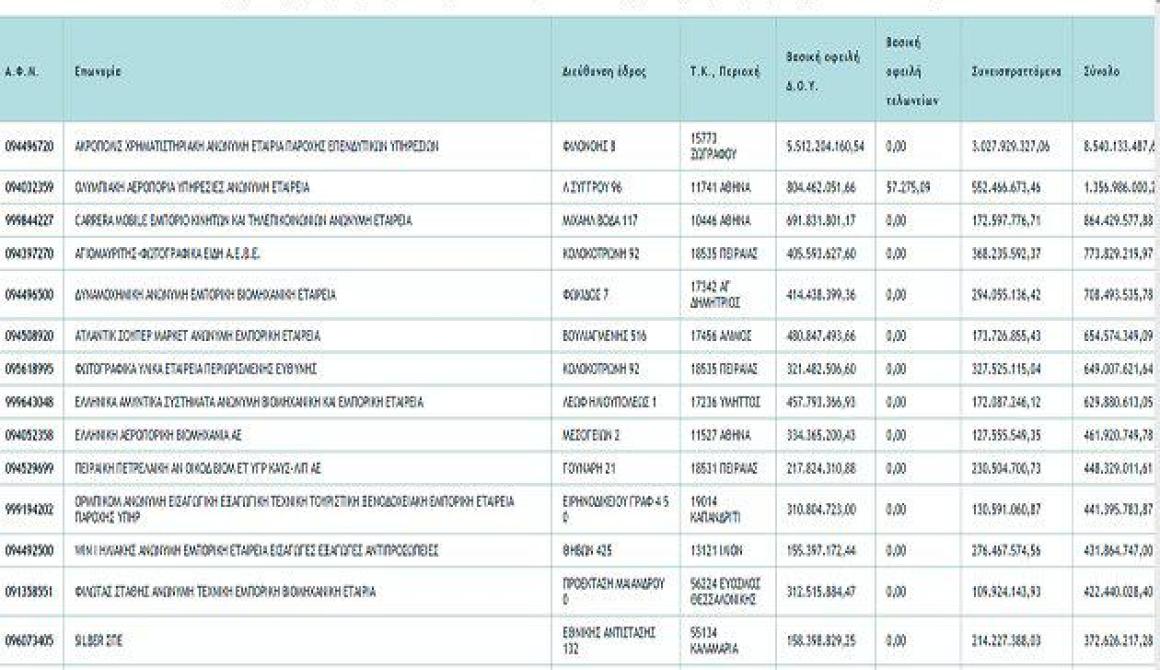
Task: Click the ΕΛΛΗΝΙΚΗ ΑΕΡΟΠΟΡΙΚΗ ΒΙΟΜΗΧΑΝΙΑ ΑΕ name
Action: point(158,436)
